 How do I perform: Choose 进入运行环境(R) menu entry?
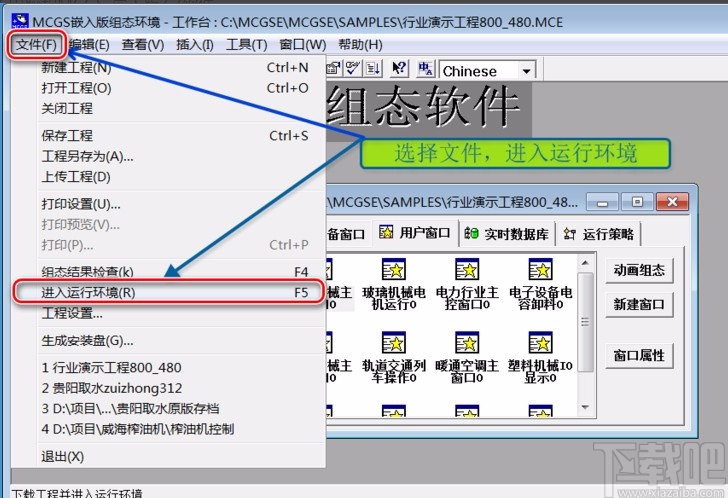(x=168, y=292)
